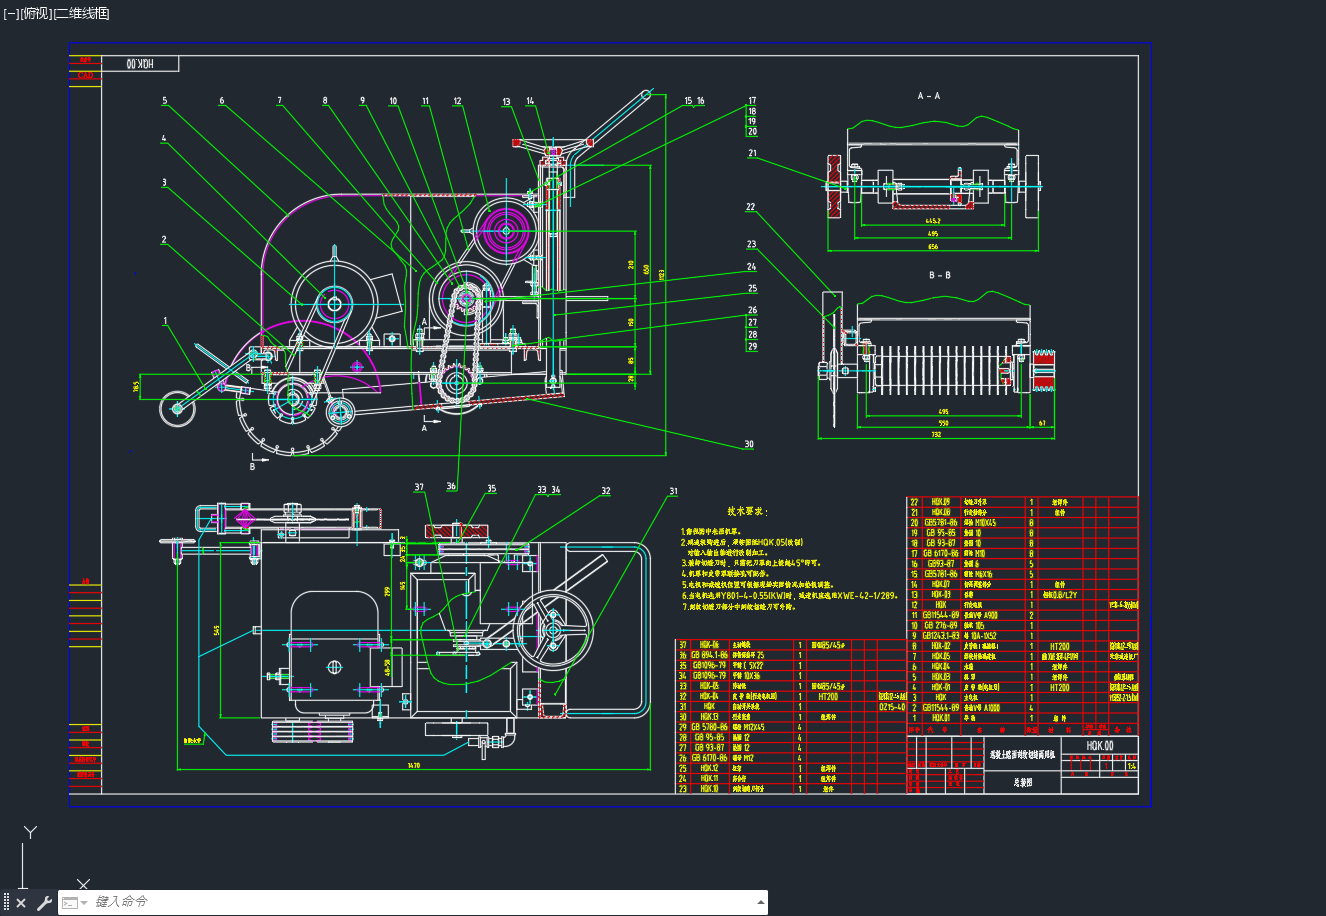Select the DZ15-40 remark cell

tap(892, 707)
